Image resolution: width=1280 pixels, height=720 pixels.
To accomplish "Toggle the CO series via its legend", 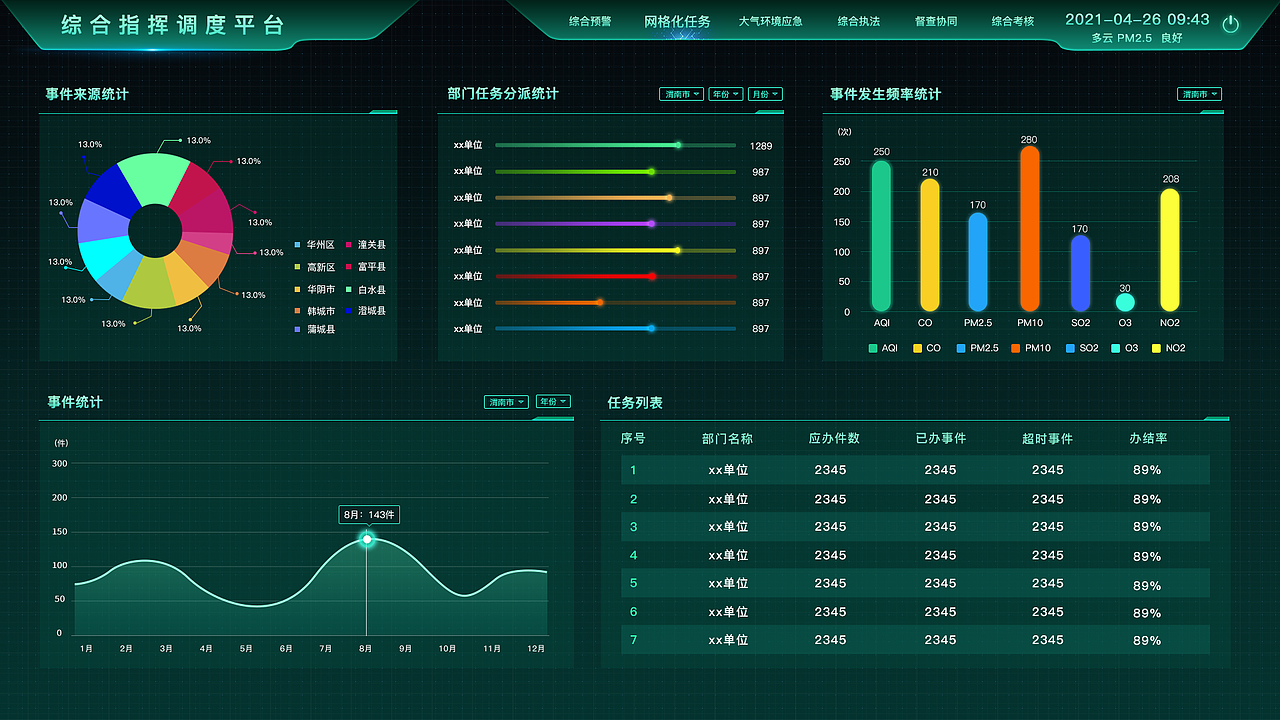I will click(x=917, y=347).
